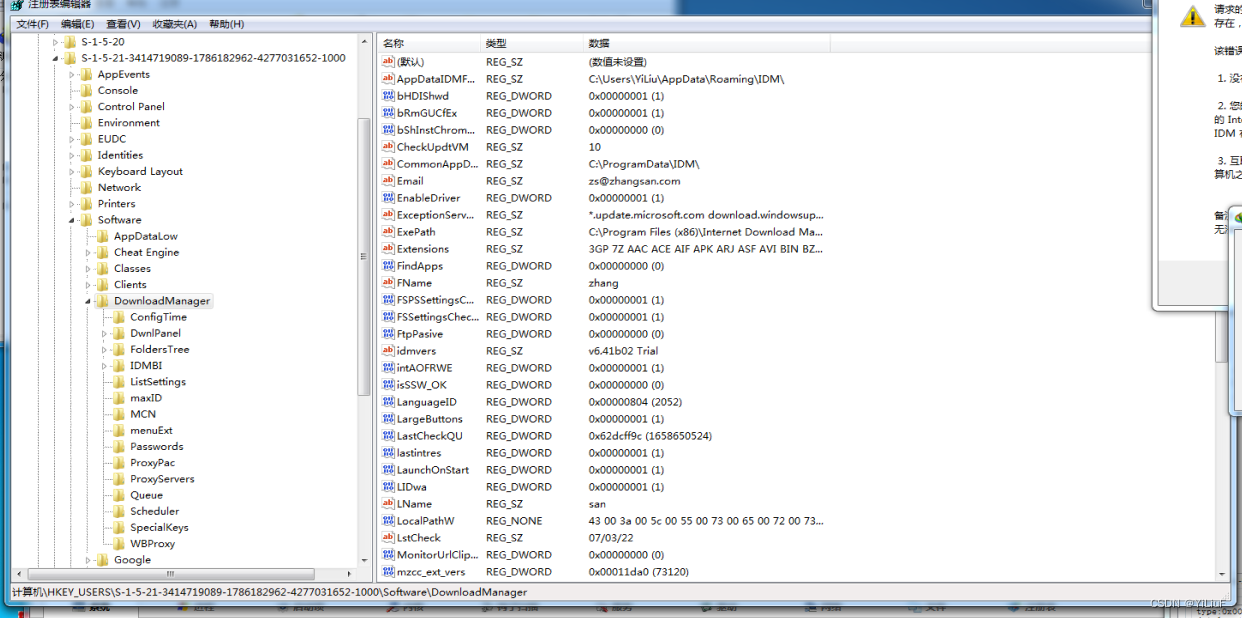Screen dimensions: 1242x618
Task: Click the registry path in the status bar
Action: (x=269, y=592)
